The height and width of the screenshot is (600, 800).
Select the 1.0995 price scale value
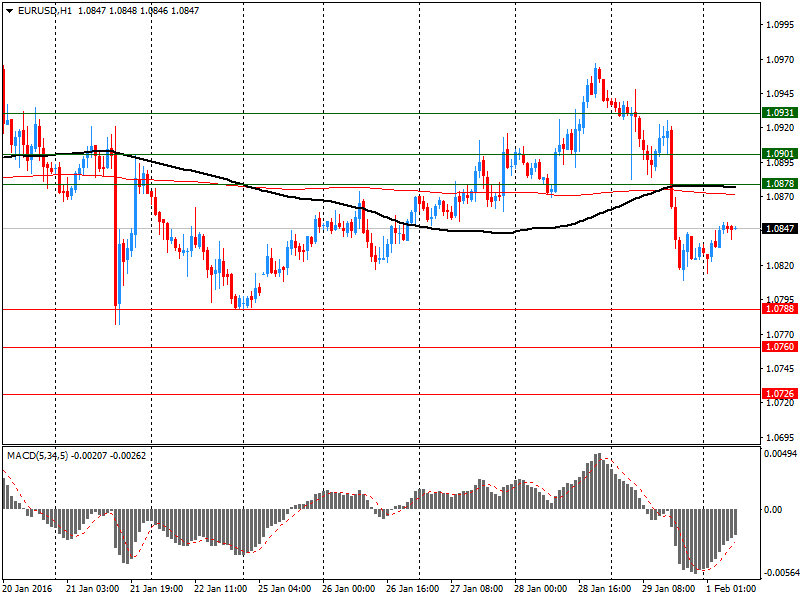pyautogui.click(x=780, y=24)
